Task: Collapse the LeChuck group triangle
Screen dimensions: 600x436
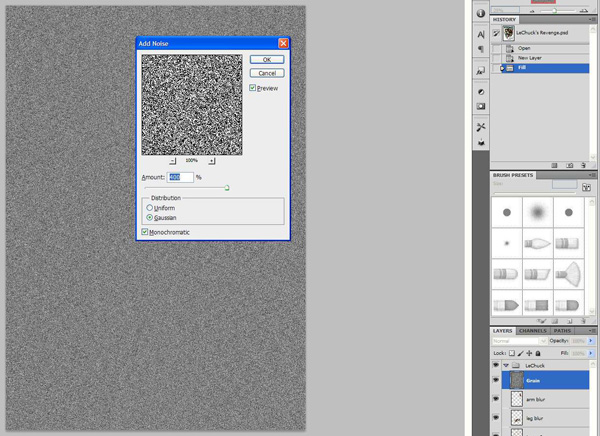Action: click(506, 365)
